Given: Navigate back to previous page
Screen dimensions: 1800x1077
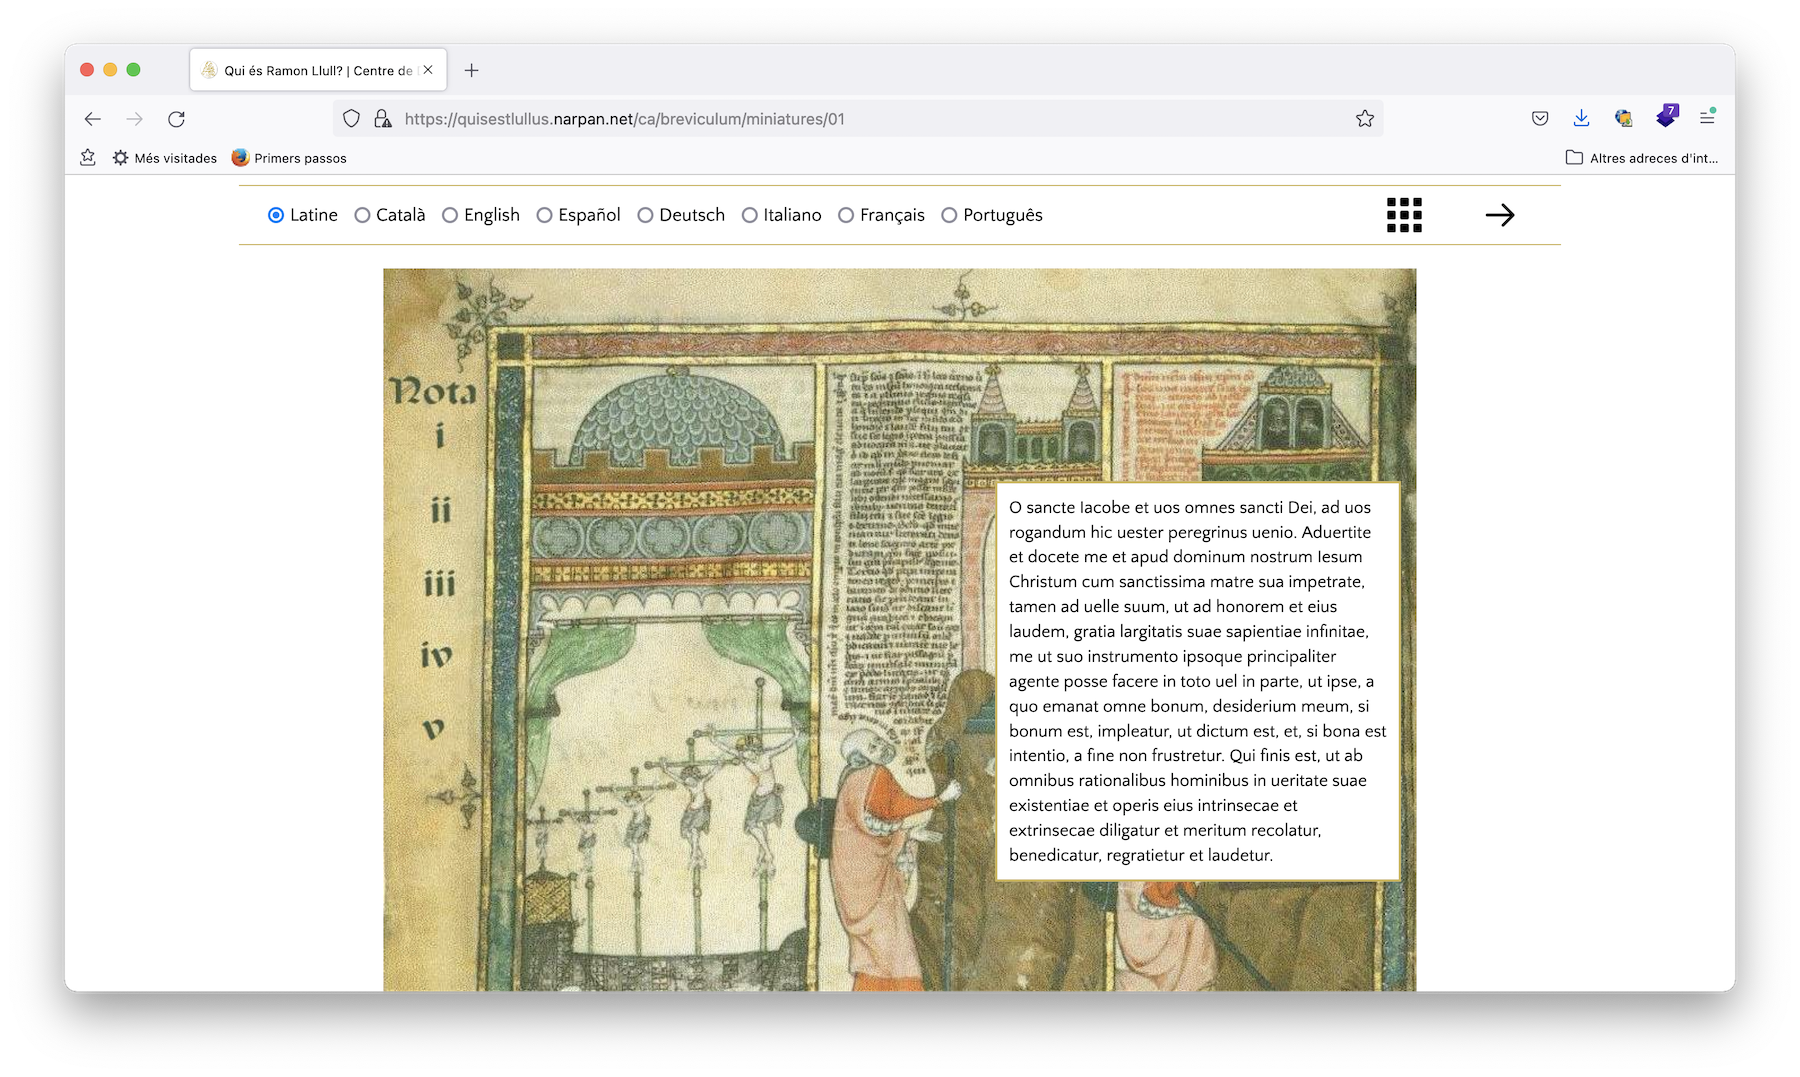Looking at the screenshot, I should [x=93, y=119].
